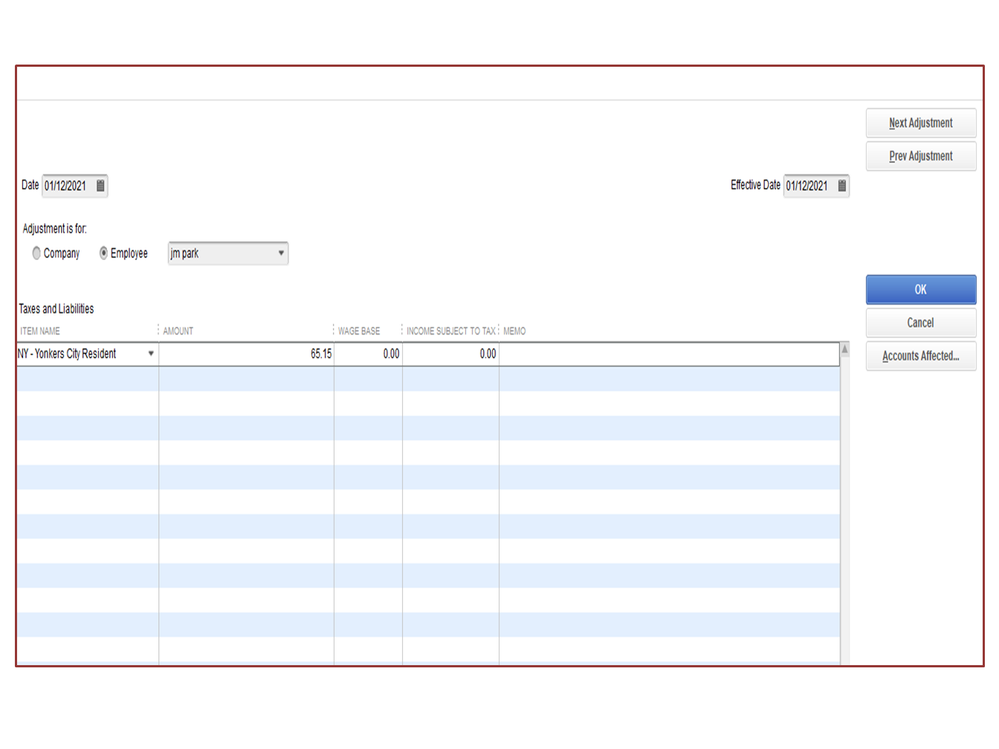Viewport: 999px width, 749px height.
Task: Click the table scrollbar up arrow
Action: coord(845,349)
